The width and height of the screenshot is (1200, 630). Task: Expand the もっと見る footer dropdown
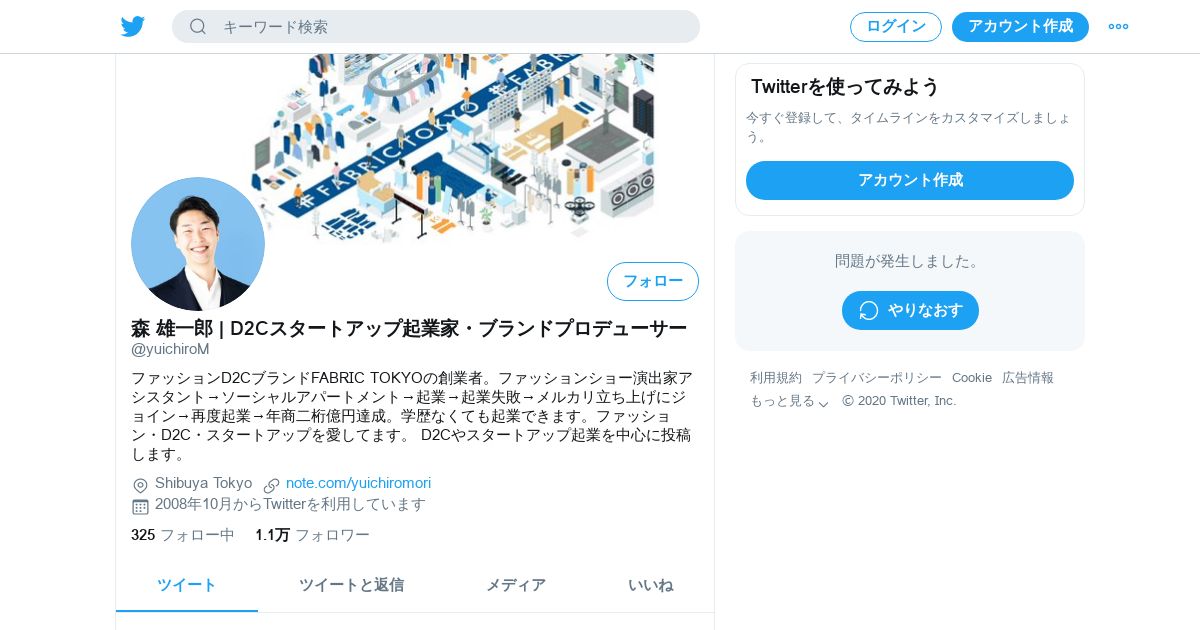[789, 401]
